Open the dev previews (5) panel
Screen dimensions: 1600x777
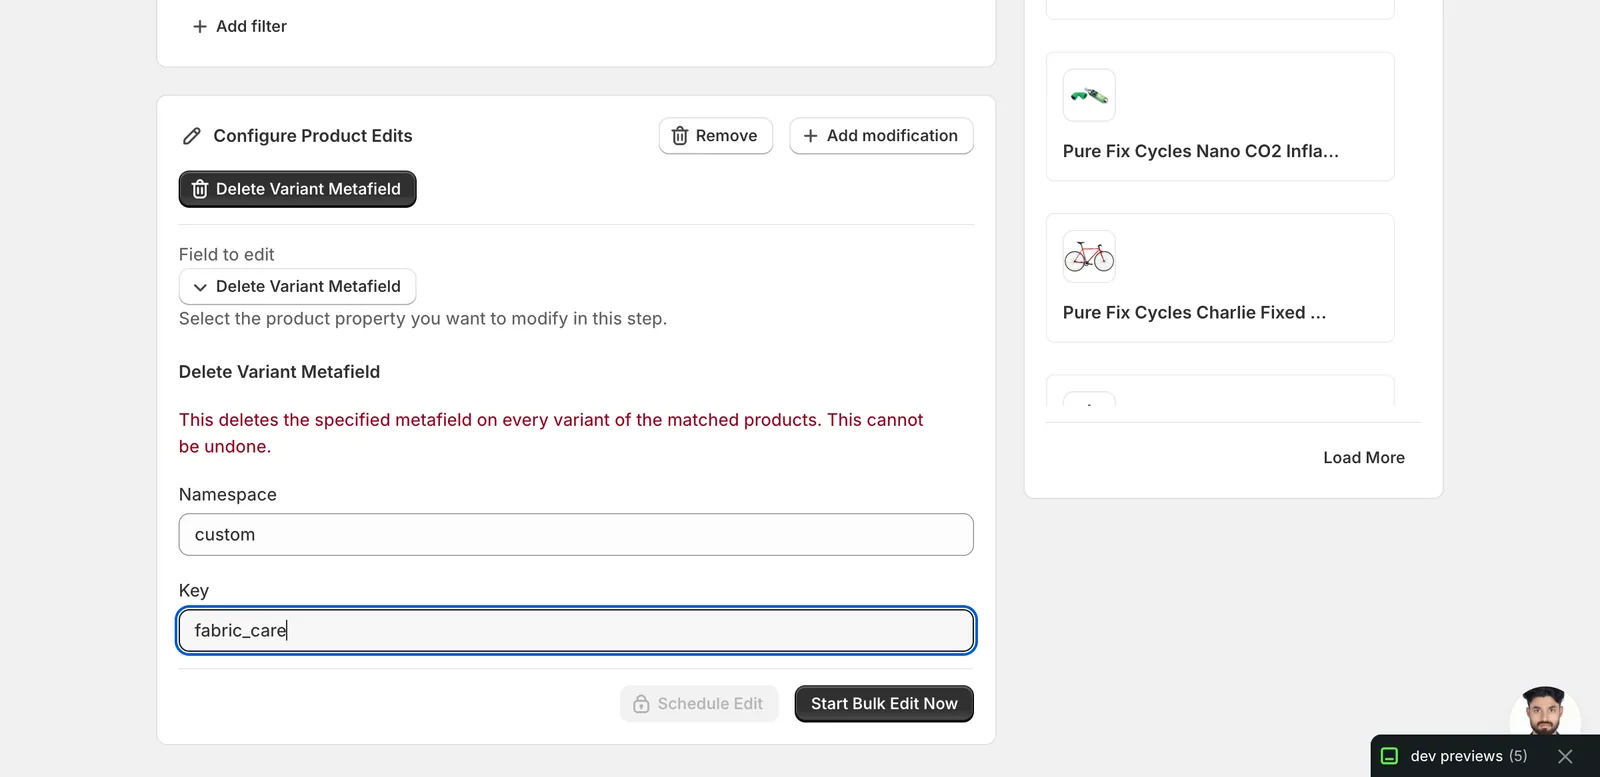(1468, 756)
